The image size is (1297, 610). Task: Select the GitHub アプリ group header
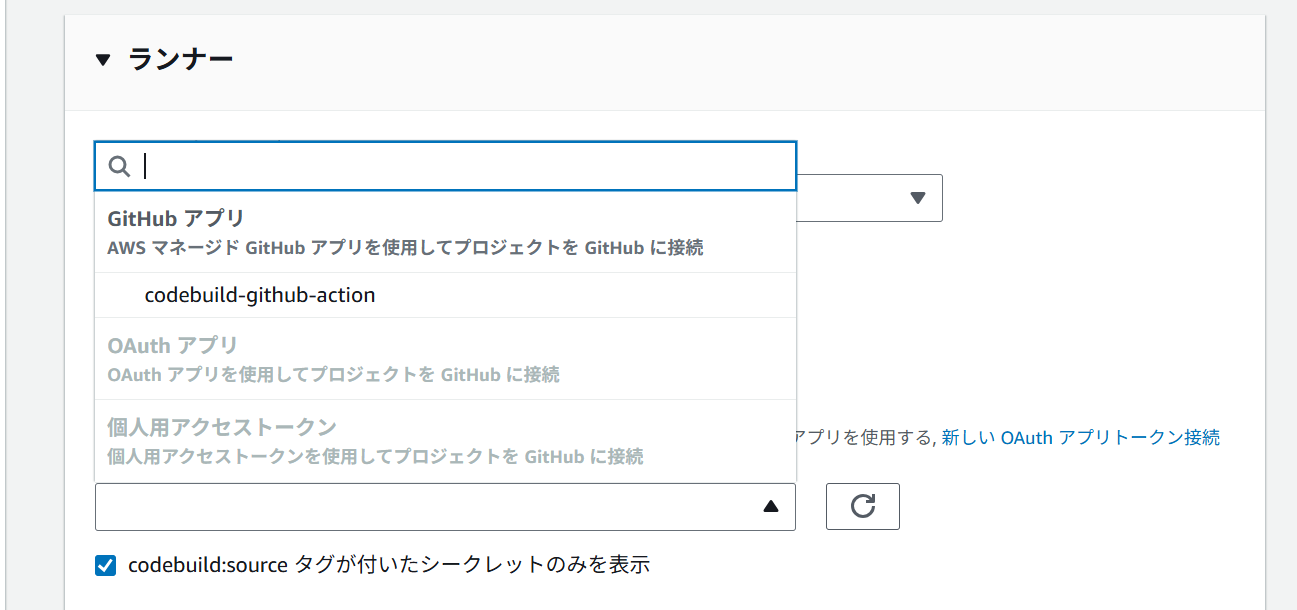click(176, 218)
